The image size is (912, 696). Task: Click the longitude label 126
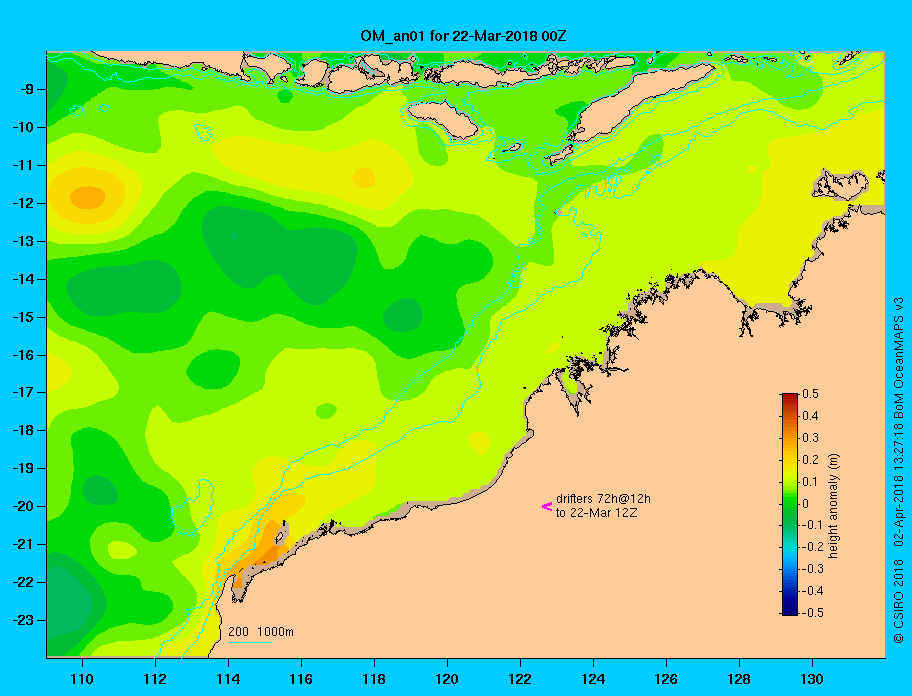tap(666, 679)
